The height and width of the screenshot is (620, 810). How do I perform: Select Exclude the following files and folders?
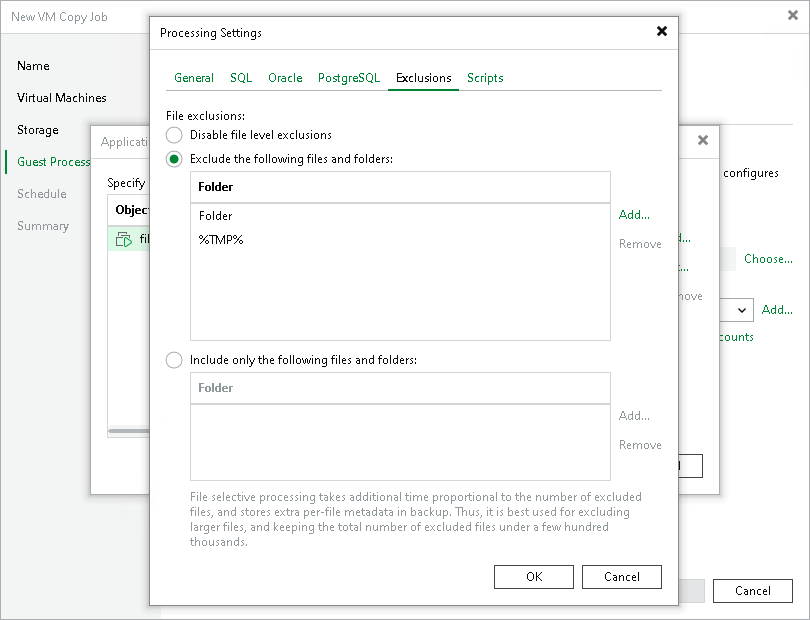(172, 158)
